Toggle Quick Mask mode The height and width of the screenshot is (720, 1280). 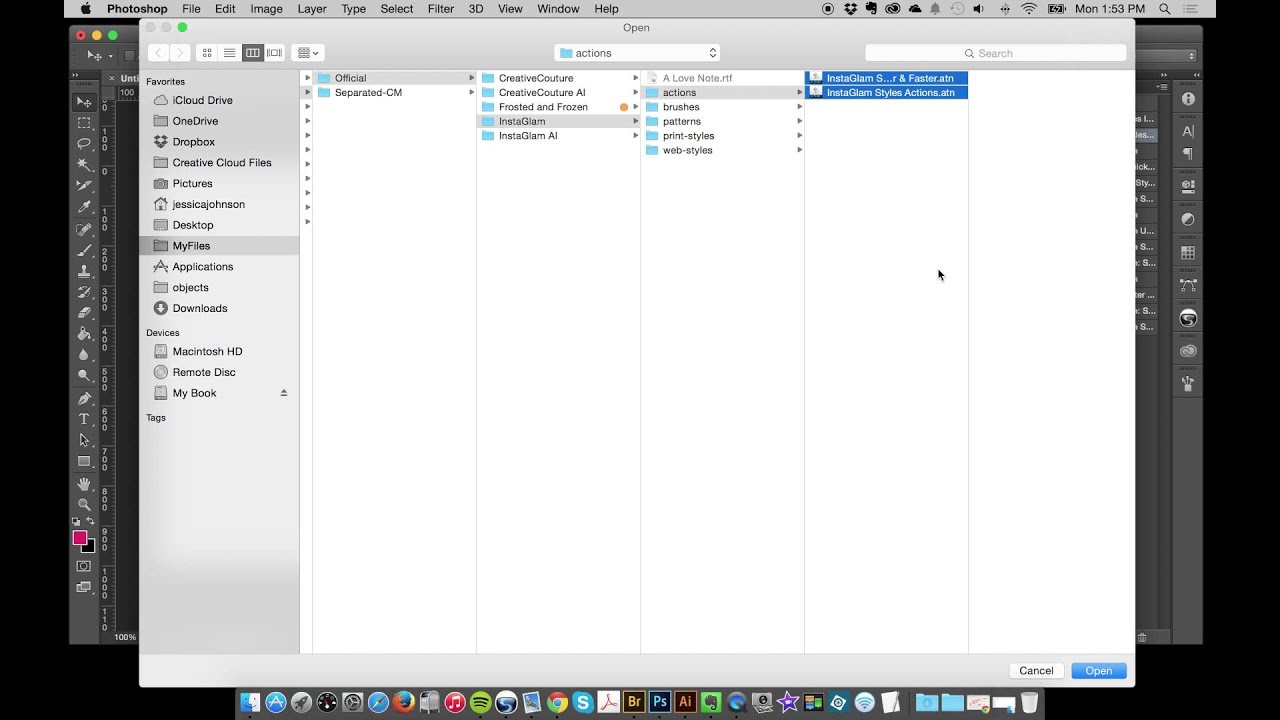[84, 566]
